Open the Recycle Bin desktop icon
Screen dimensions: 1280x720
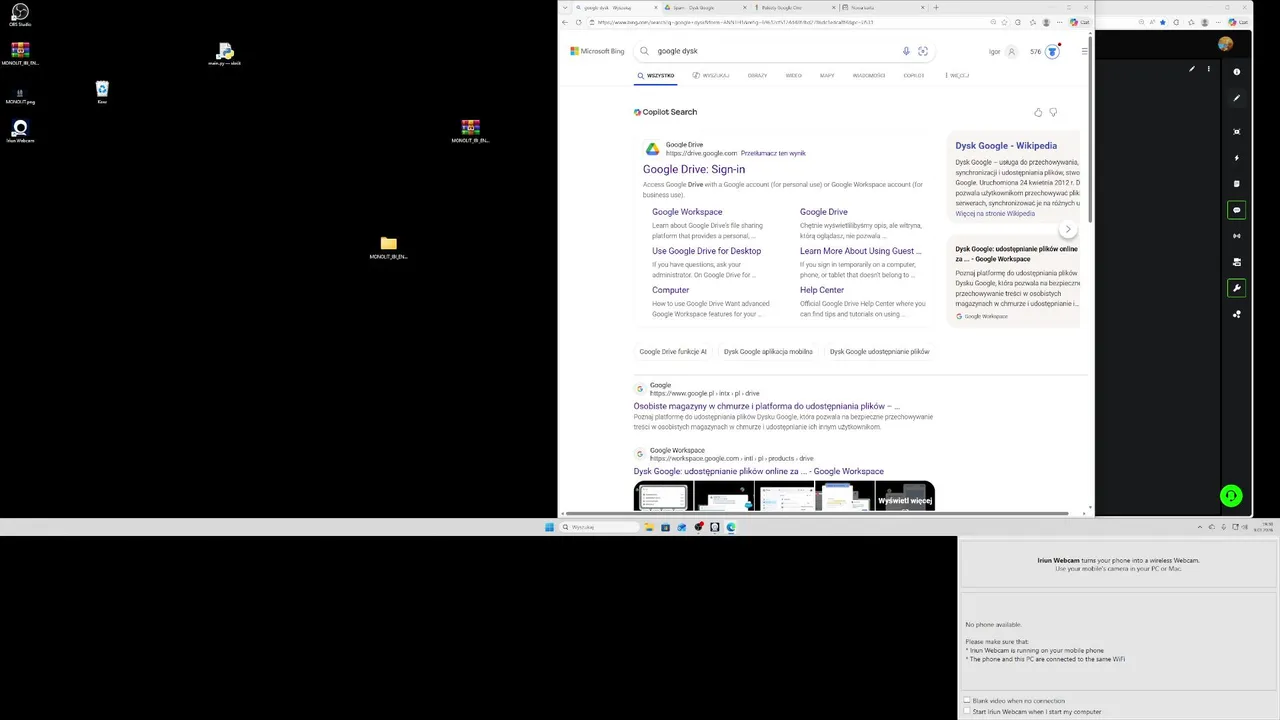(102, 92)
